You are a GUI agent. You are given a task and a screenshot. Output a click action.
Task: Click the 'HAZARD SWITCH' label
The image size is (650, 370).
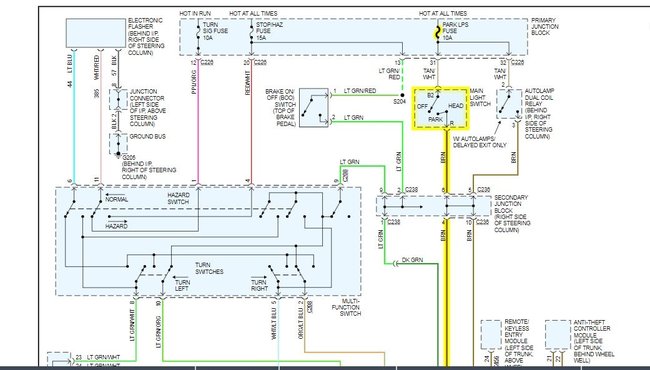178,198
